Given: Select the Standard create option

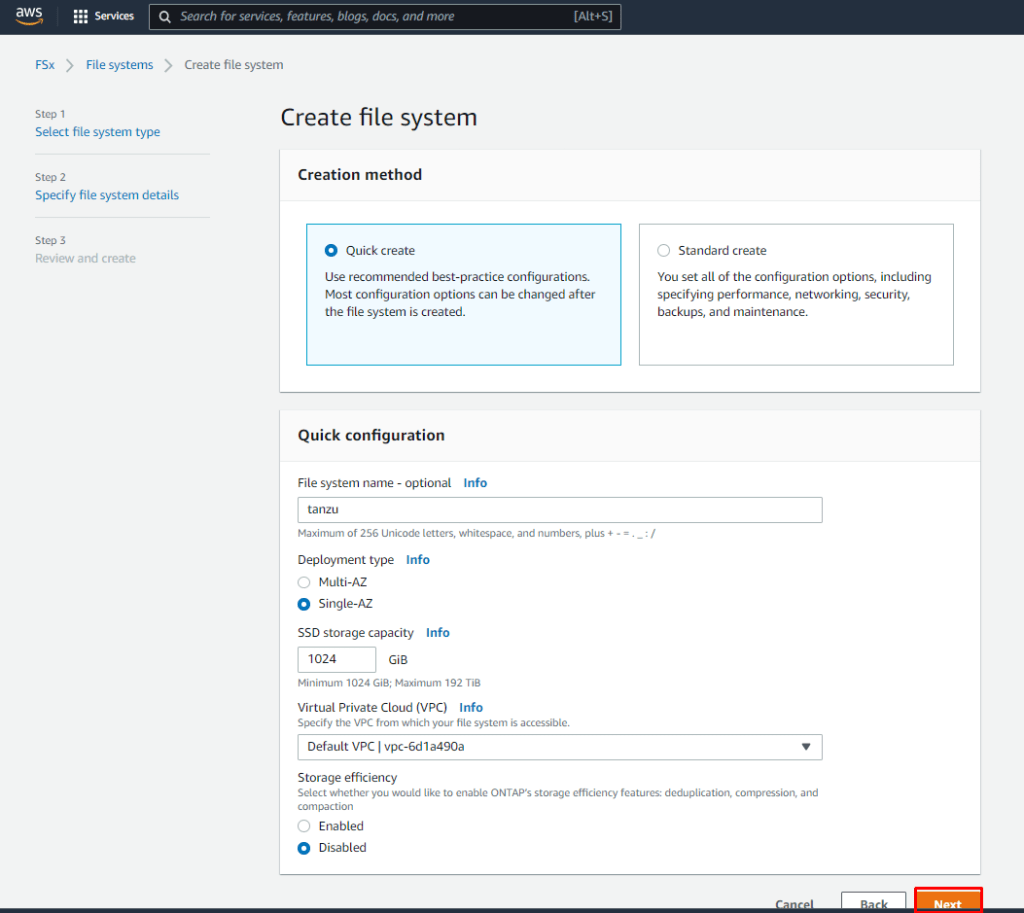Looking at the screenshot, I should pyautogui.click(x=664, y=250).
